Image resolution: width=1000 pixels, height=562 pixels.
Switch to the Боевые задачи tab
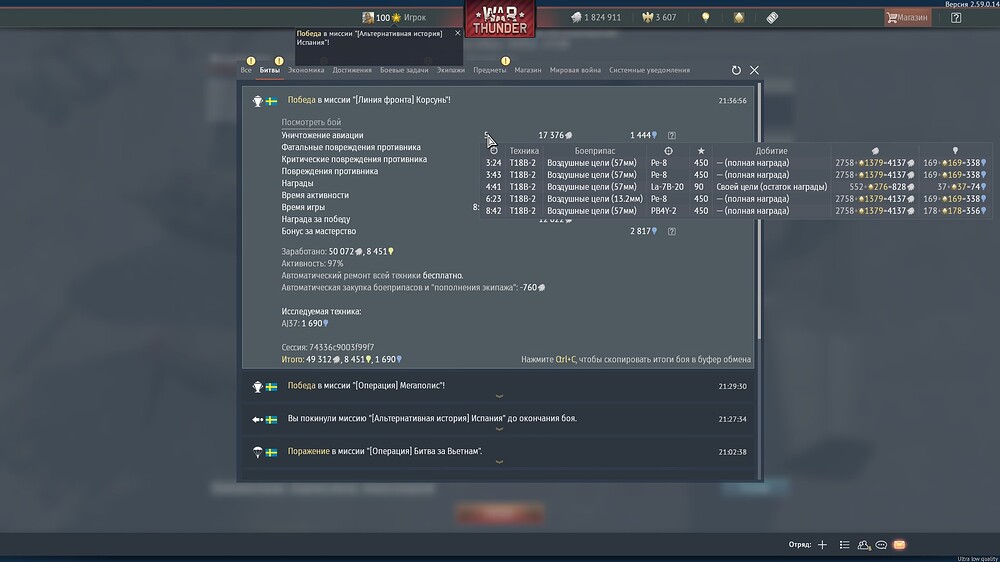[404, 70]
